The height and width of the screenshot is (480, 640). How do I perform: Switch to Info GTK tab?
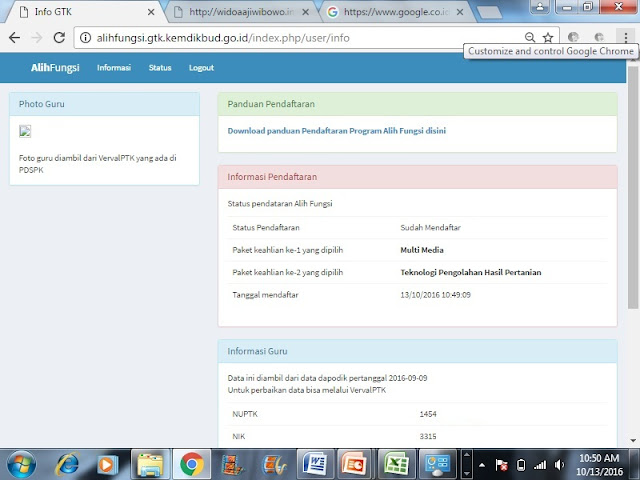pos(82,12)
